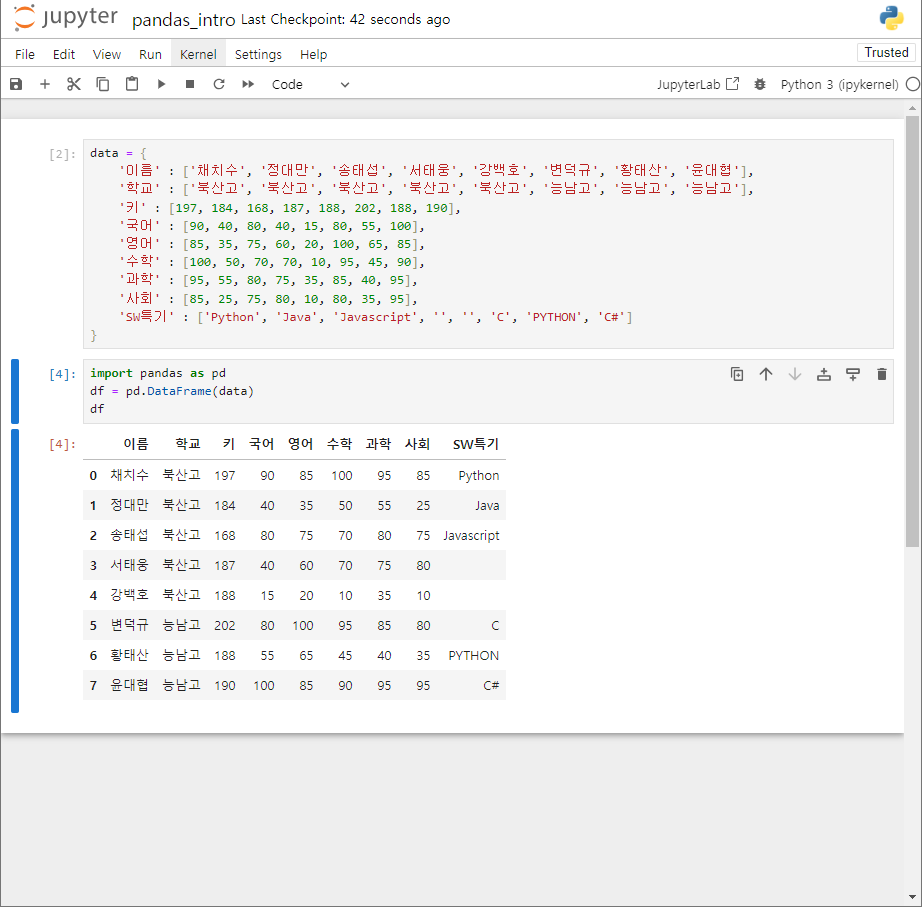This screenshot has width=922, height=907.
Task: Rename the notebook title pandas_intro
Action: tap(183, 20)
